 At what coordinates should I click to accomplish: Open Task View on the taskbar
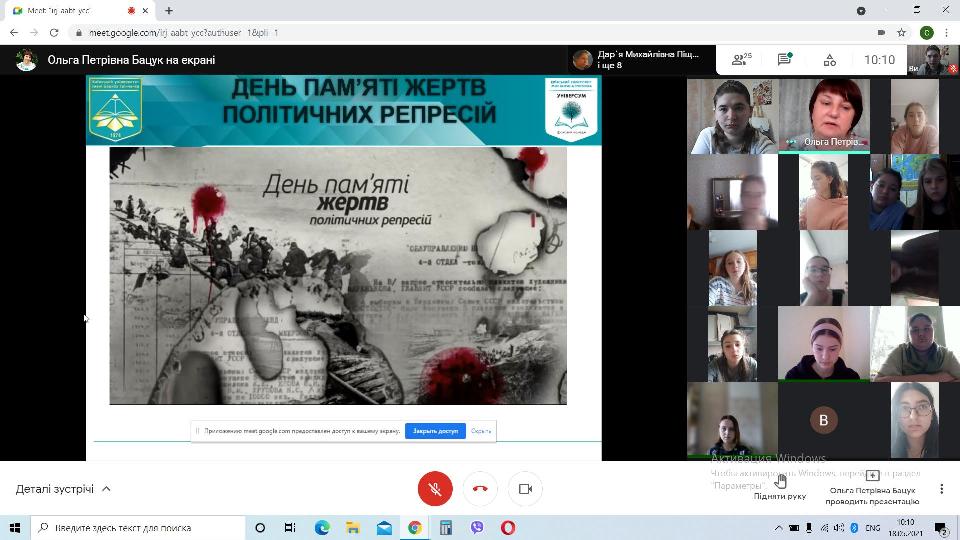[x=290, y=528]
